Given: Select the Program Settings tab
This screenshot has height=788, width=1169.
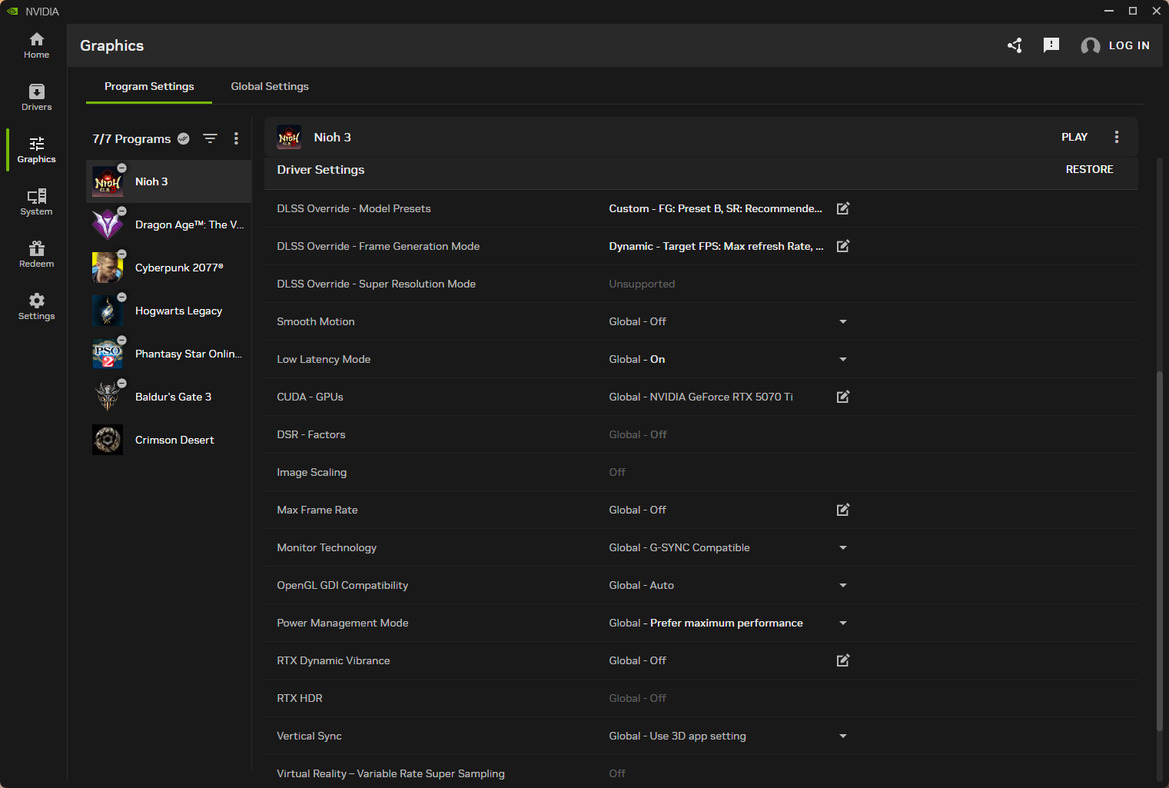Looking at the screenshot, I should (x=149, y=86).
